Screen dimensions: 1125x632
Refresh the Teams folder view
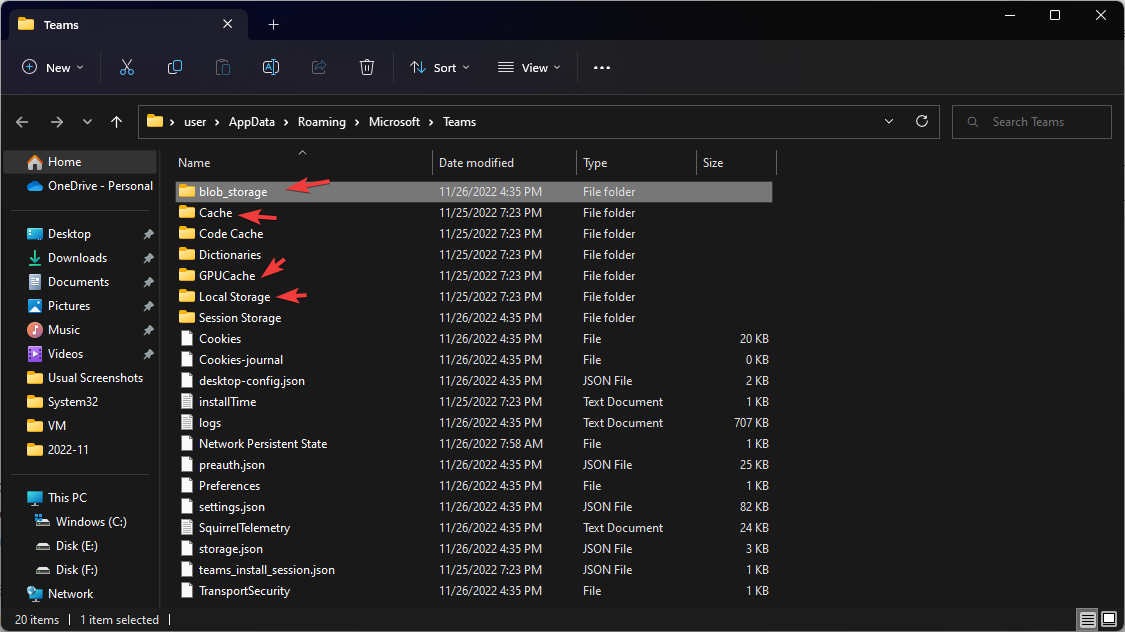click(922, 121)
